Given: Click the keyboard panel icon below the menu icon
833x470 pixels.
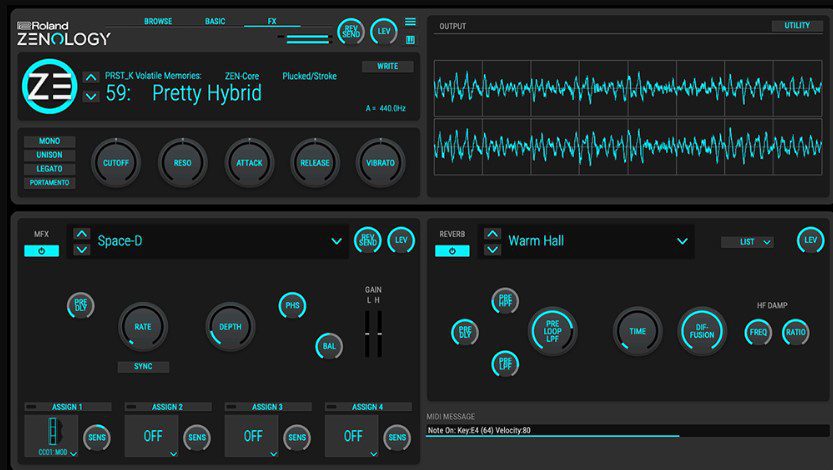Looking at the screenshot, I should click(410, 40).
